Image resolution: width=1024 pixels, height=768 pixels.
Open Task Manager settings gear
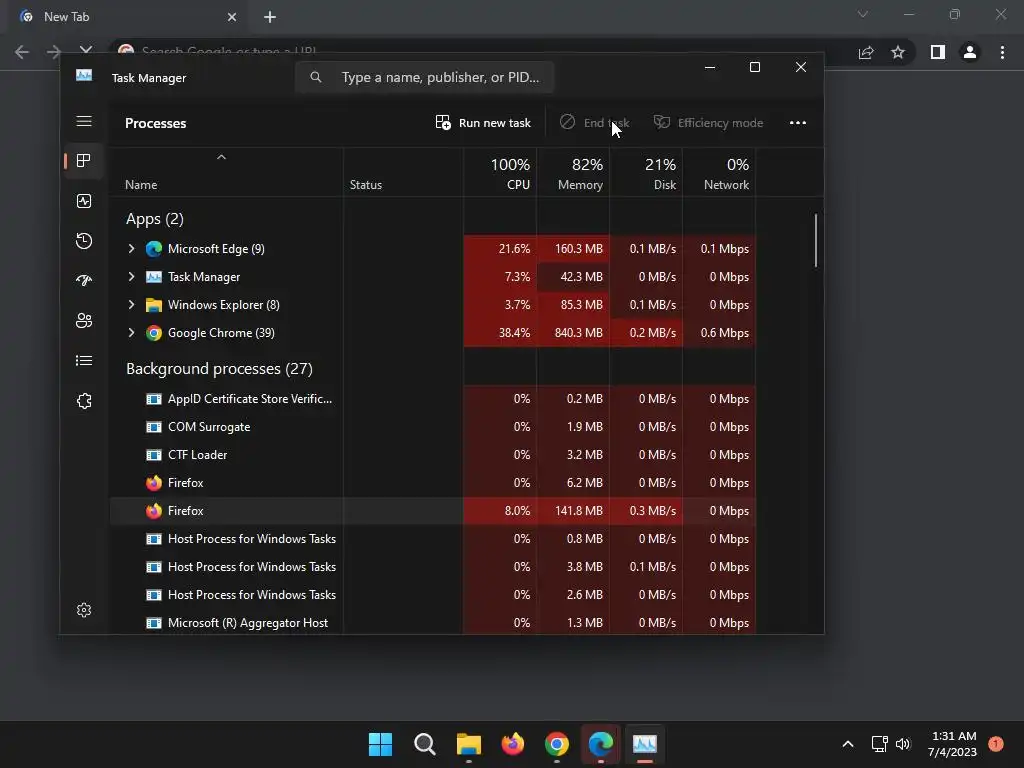pyautogui.click(x=84, y=610)
